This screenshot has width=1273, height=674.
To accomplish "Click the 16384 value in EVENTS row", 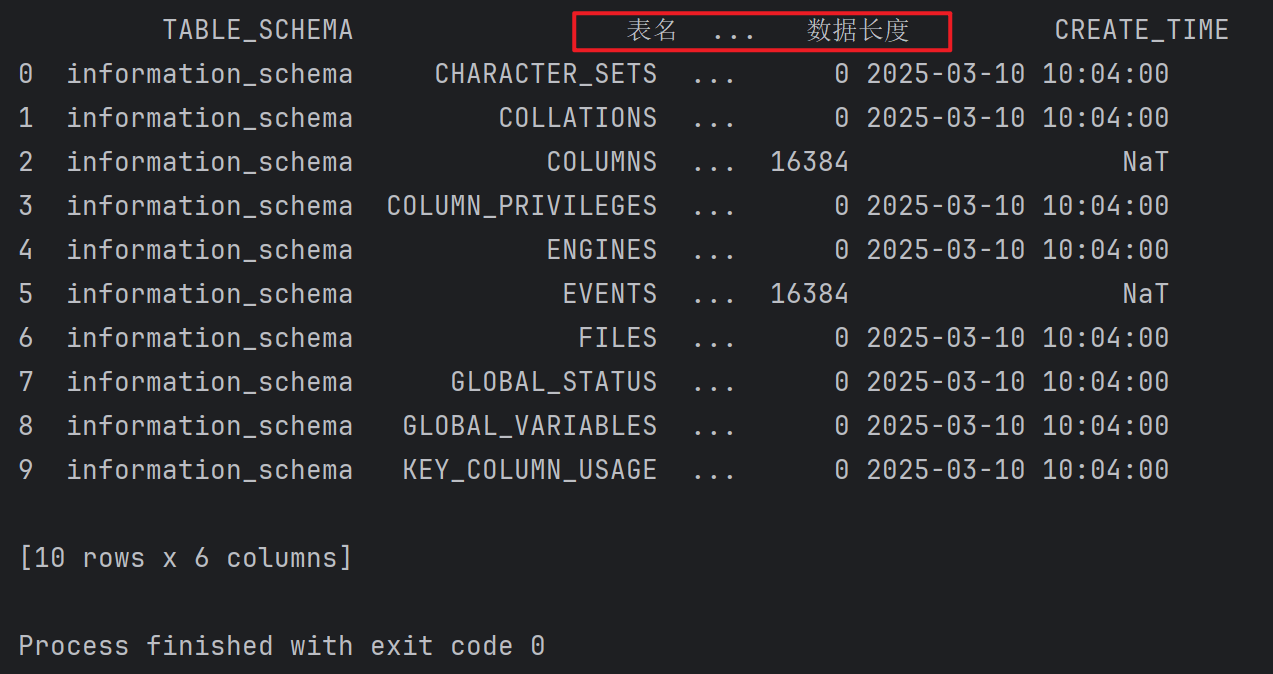I will (810, 294).
